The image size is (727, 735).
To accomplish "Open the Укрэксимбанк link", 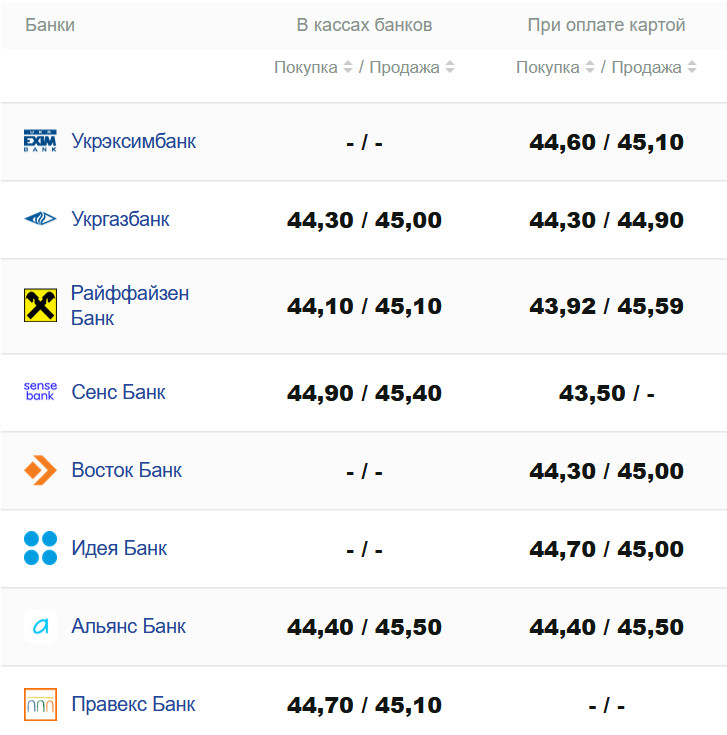I will (x=134, y=141).
